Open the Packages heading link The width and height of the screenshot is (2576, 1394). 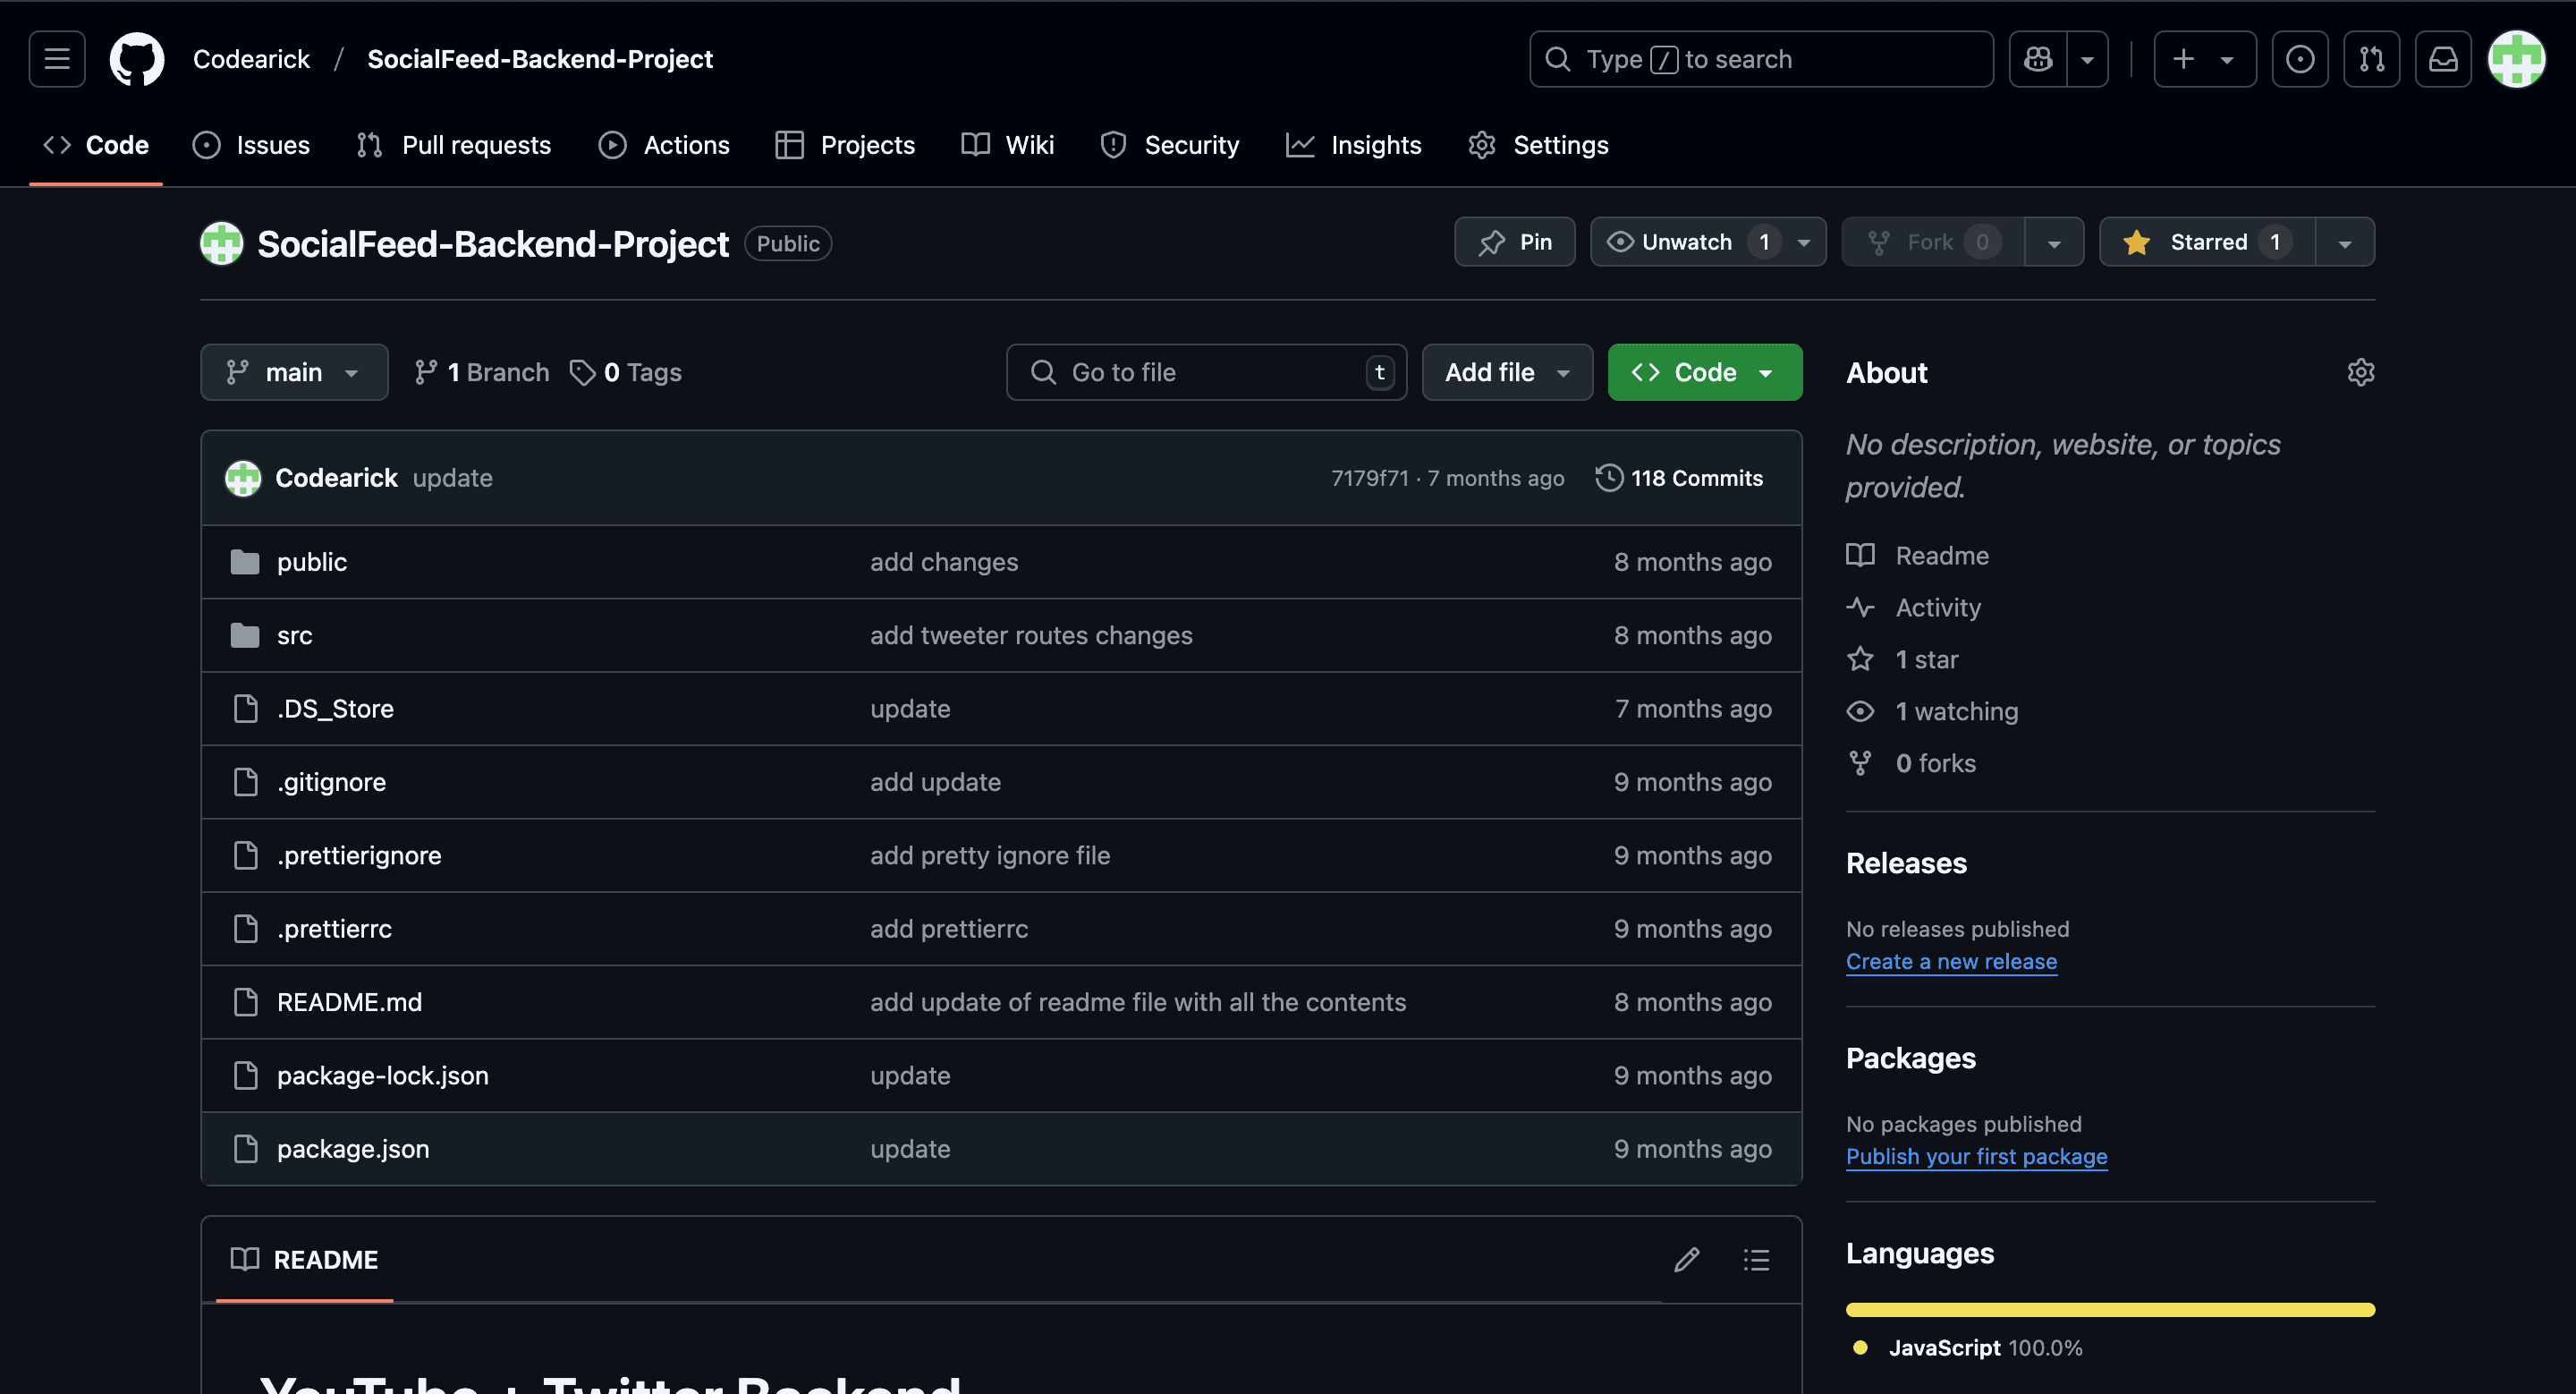[1910, 1058]
